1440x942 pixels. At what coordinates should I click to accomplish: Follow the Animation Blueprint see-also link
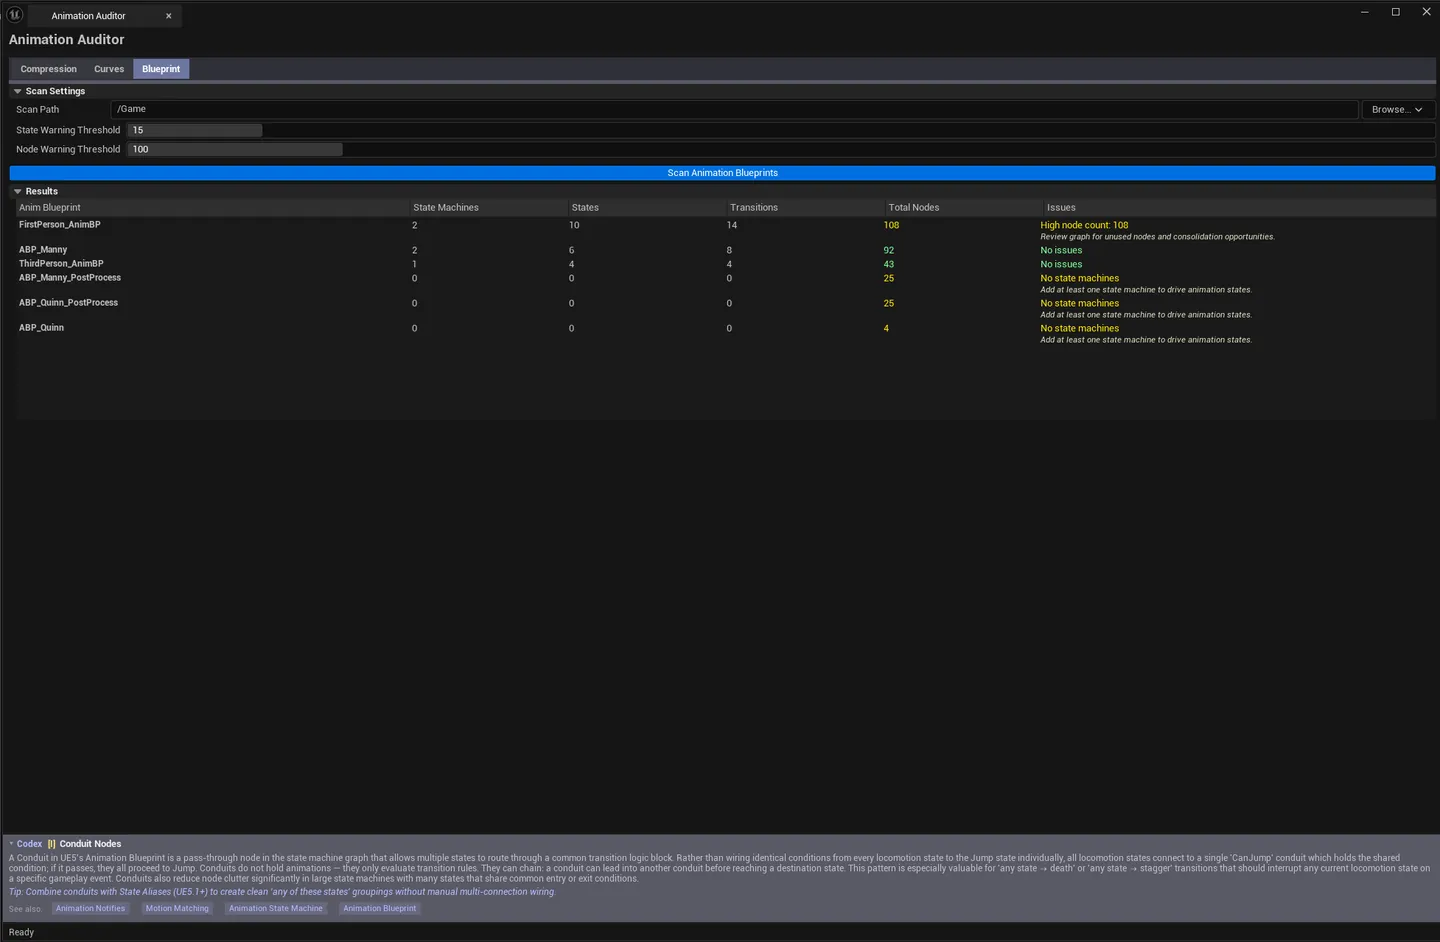point(380,909)
